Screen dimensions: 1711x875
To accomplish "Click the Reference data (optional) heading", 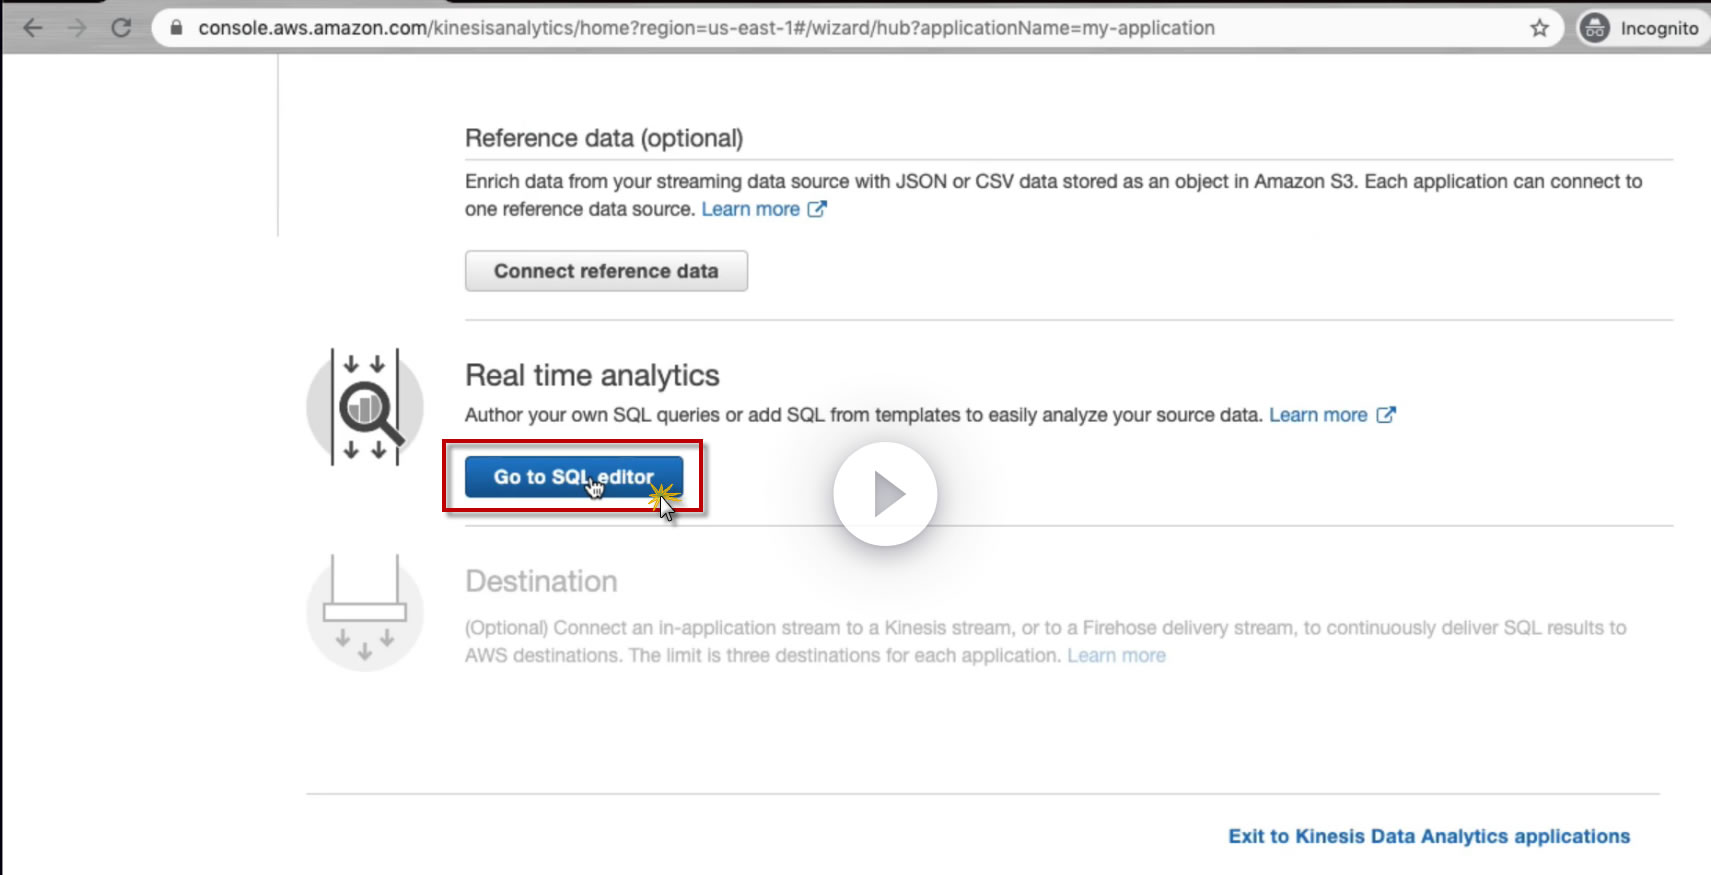I will [x=603, y=138].
